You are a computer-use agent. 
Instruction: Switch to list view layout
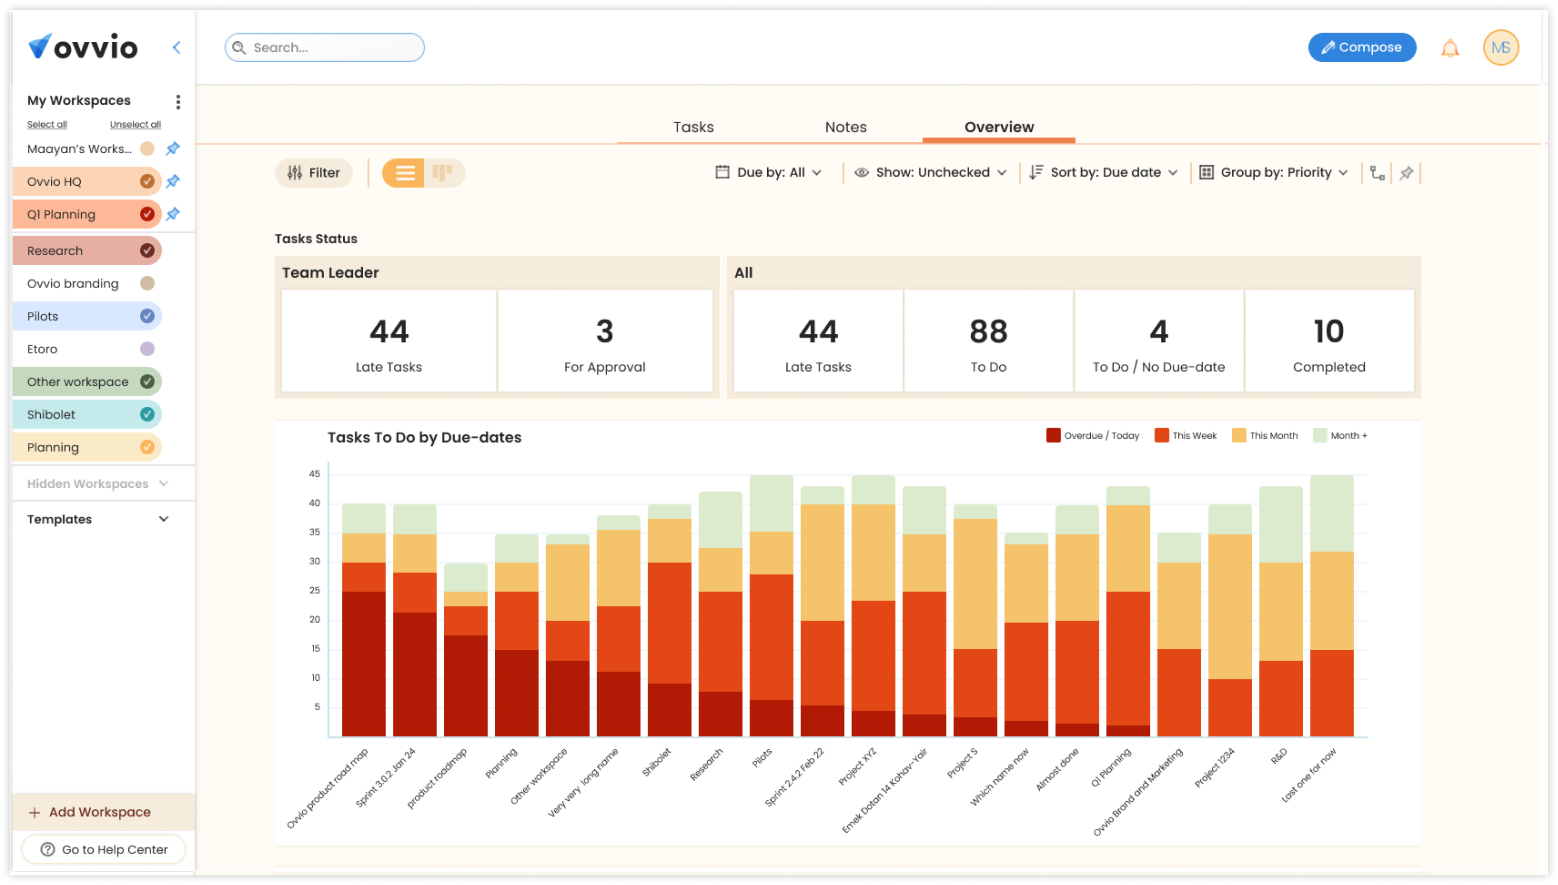[x=404, y=173]
